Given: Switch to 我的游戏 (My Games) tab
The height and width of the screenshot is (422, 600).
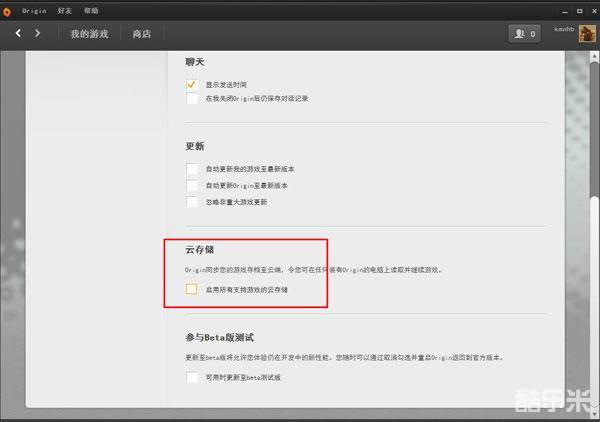Looking at the screenshot, I should [89, 33].
